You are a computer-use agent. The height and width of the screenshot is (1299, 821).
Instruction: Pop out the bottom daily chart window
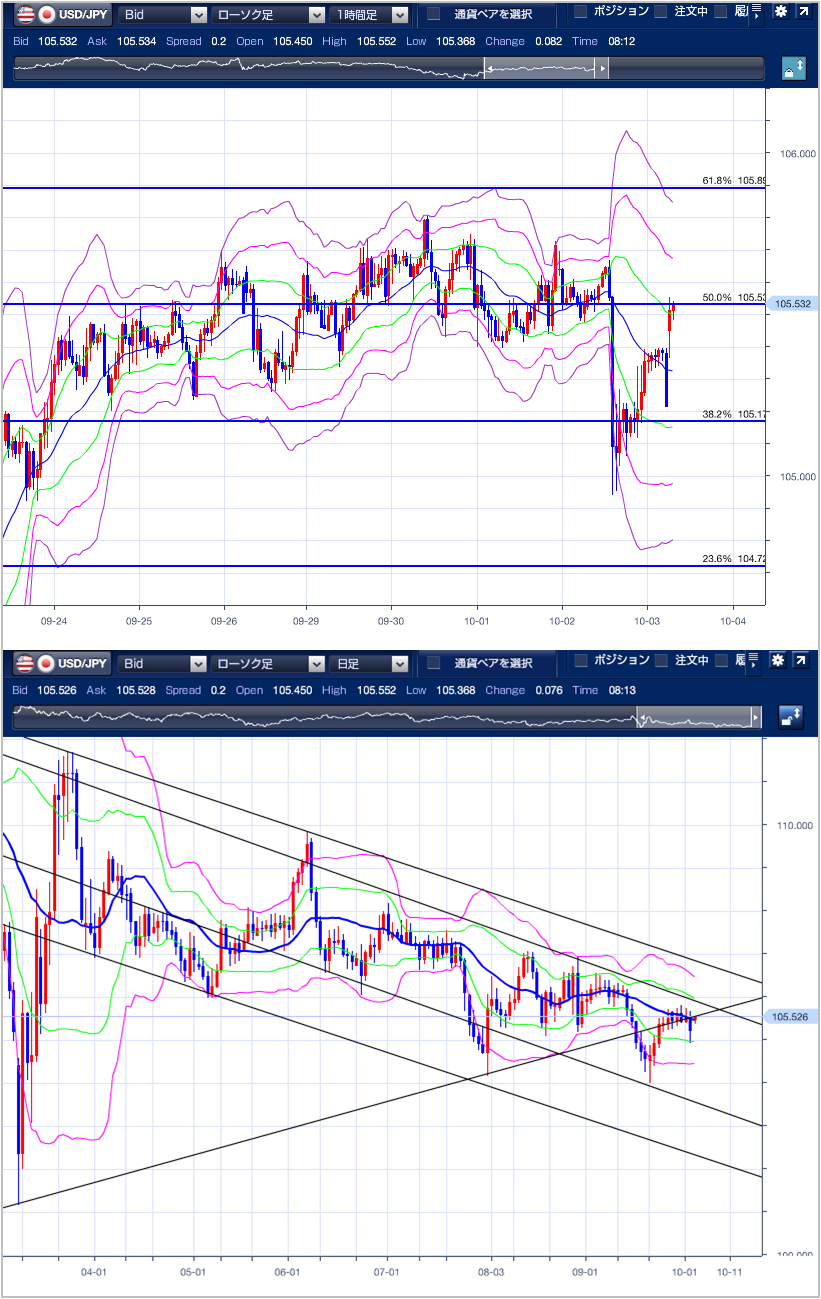tap(802, 662)
